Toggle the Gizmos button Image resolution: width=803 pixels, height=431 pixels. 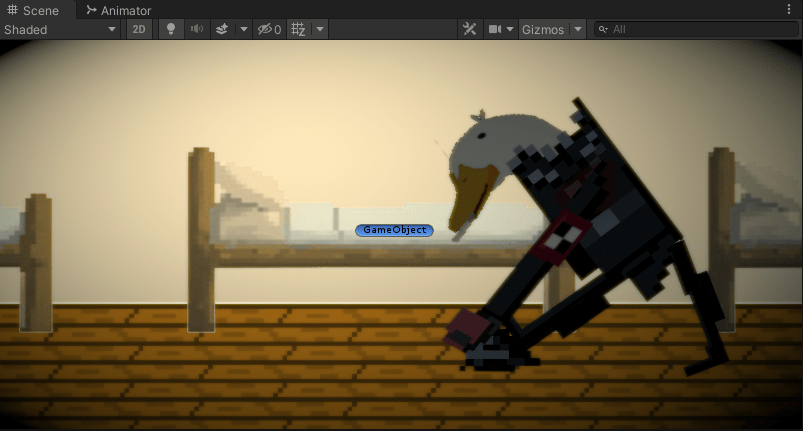[x=543, y=29]
